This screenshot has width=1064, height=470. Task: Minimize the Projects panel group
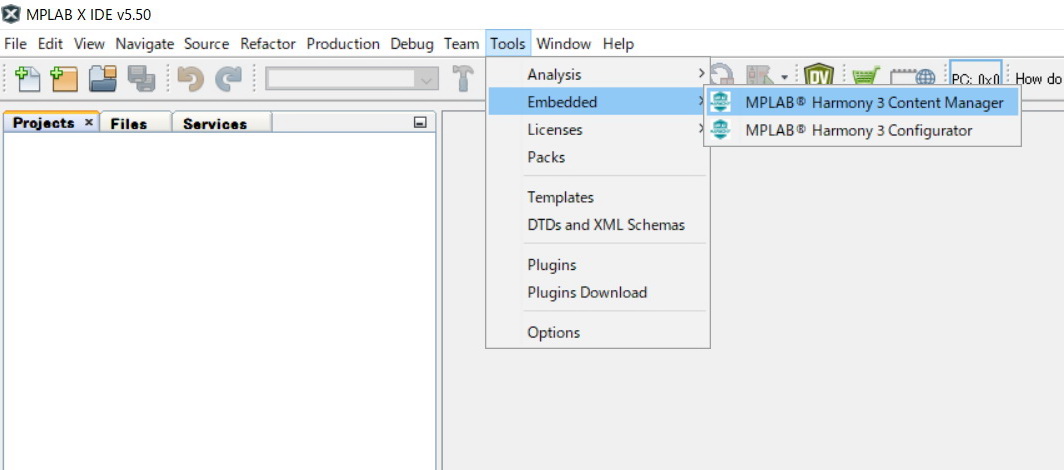pyautogui.click(x=420, y=122)
